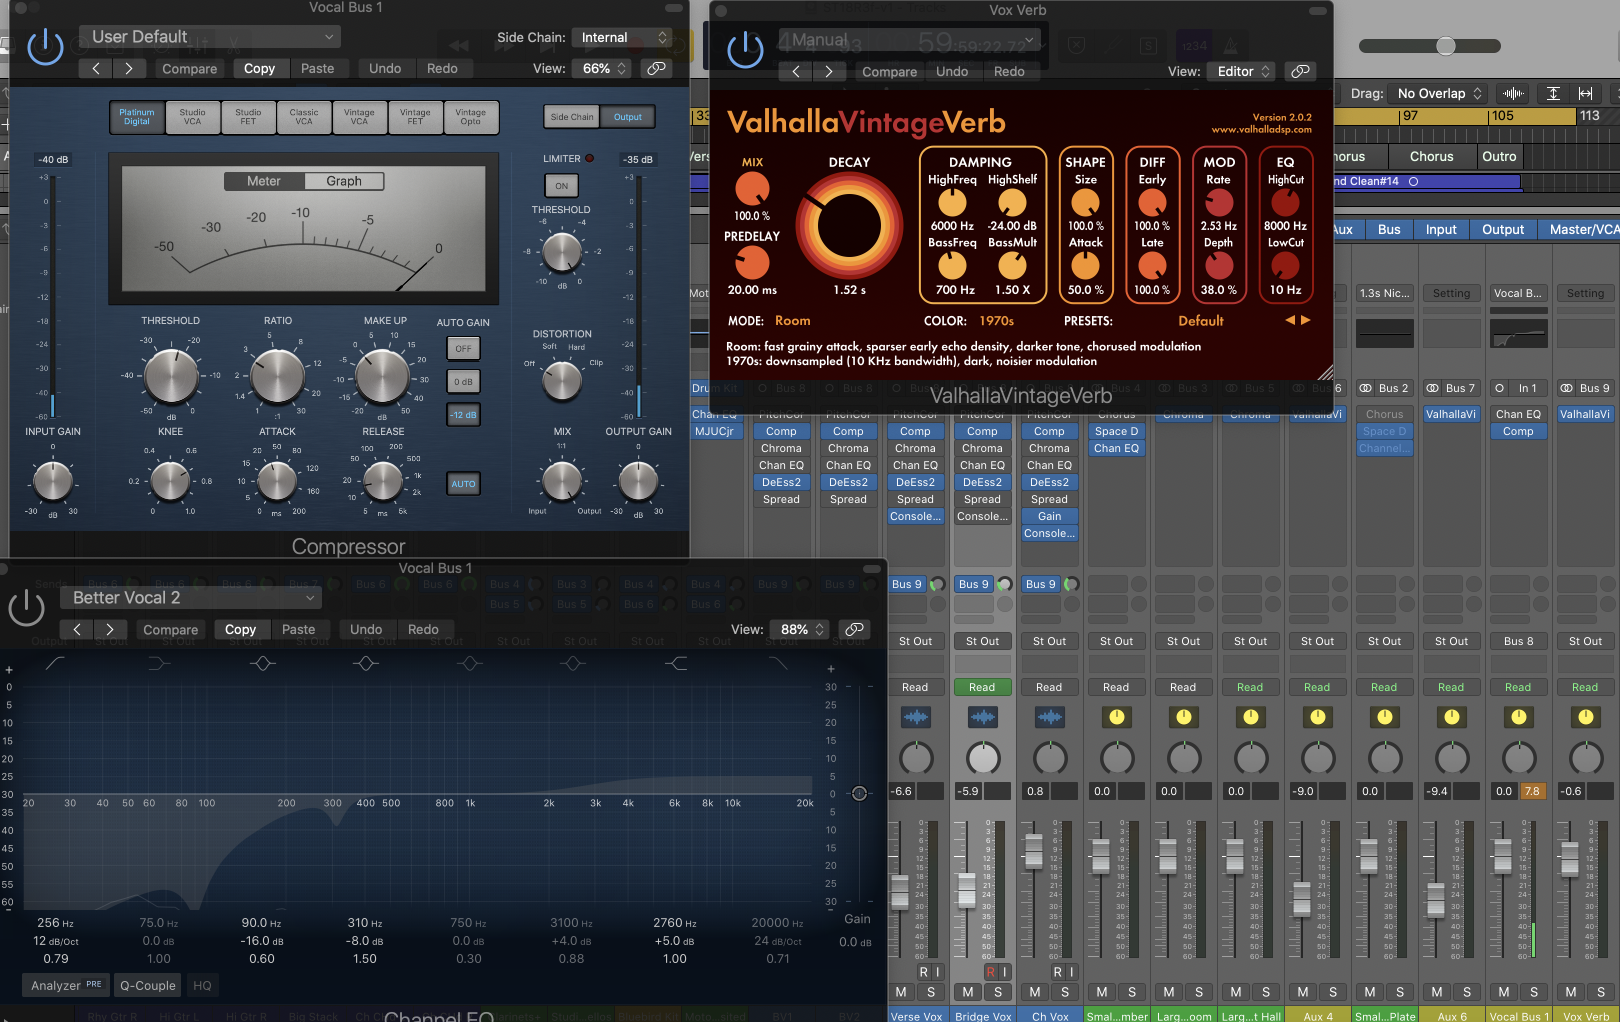Open the User Default preset dropdown
Screen dimensions: 1620x1022
click(x=210, y=37)
